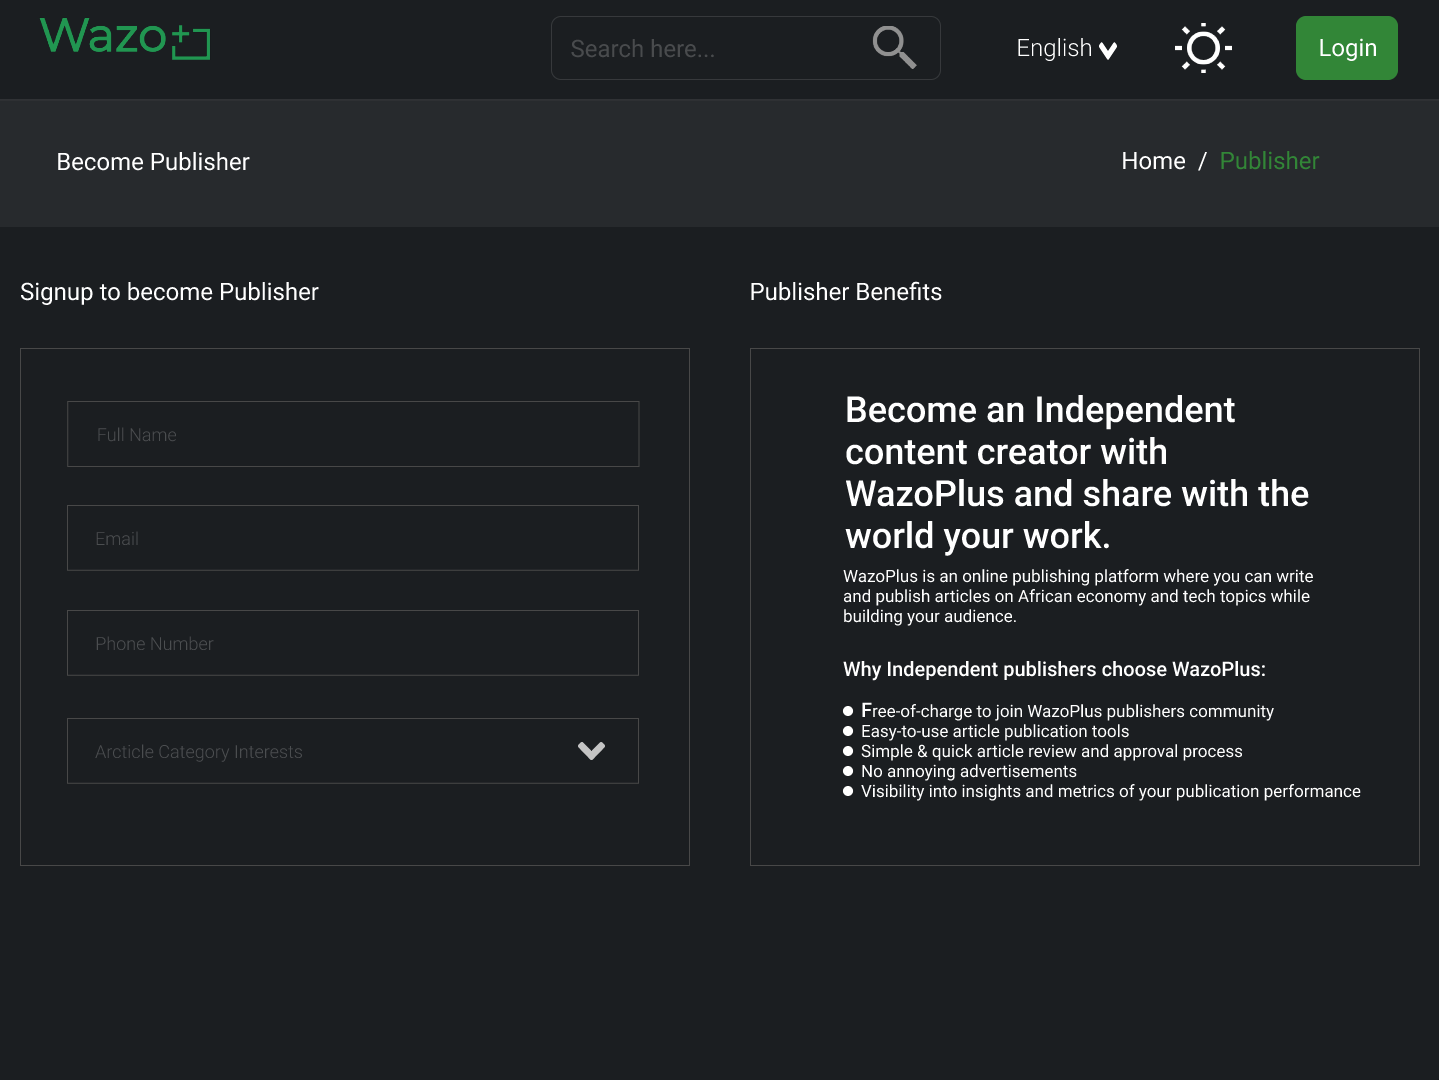Click the Wazo+ logo
The width and height of the screenshot is (1439, 1080).
pyautogui.click(x=125, y=39)
